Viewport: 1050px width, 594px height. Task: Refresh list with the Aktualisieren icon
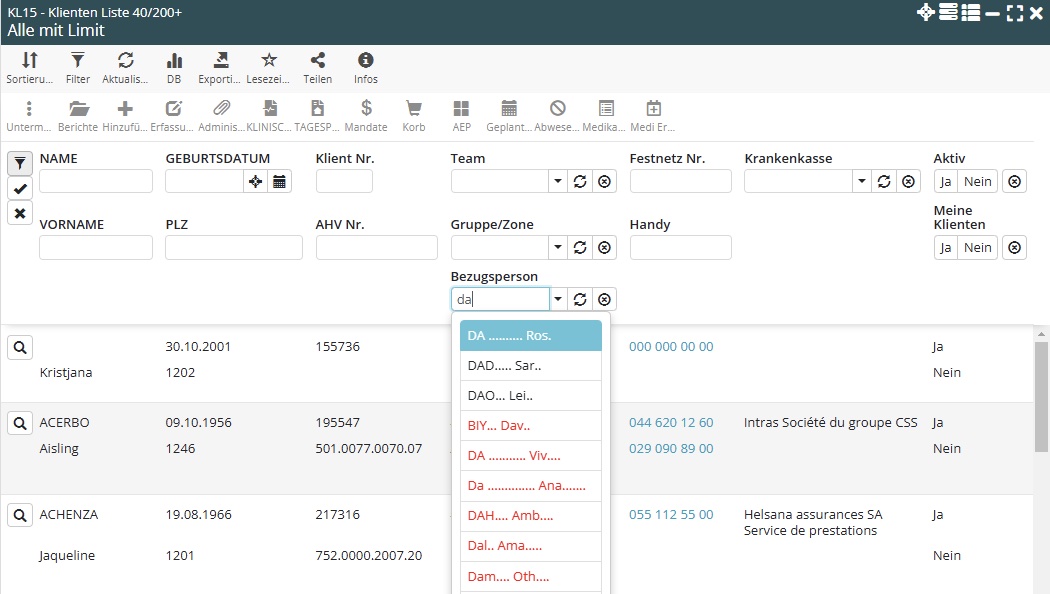(x=125, y=61)
